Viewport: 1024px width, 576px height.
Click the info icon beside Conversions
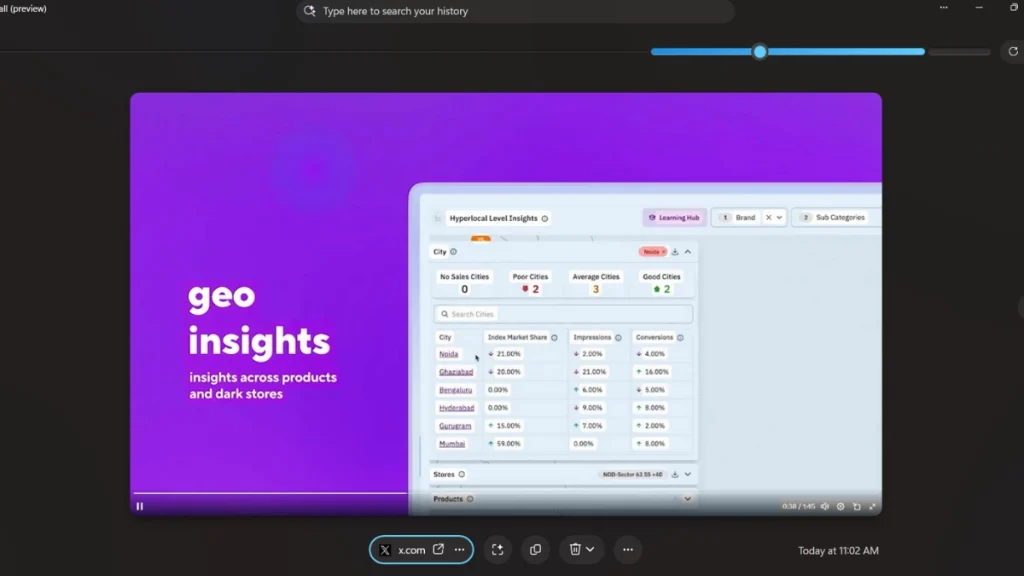(x=680, y=338)
